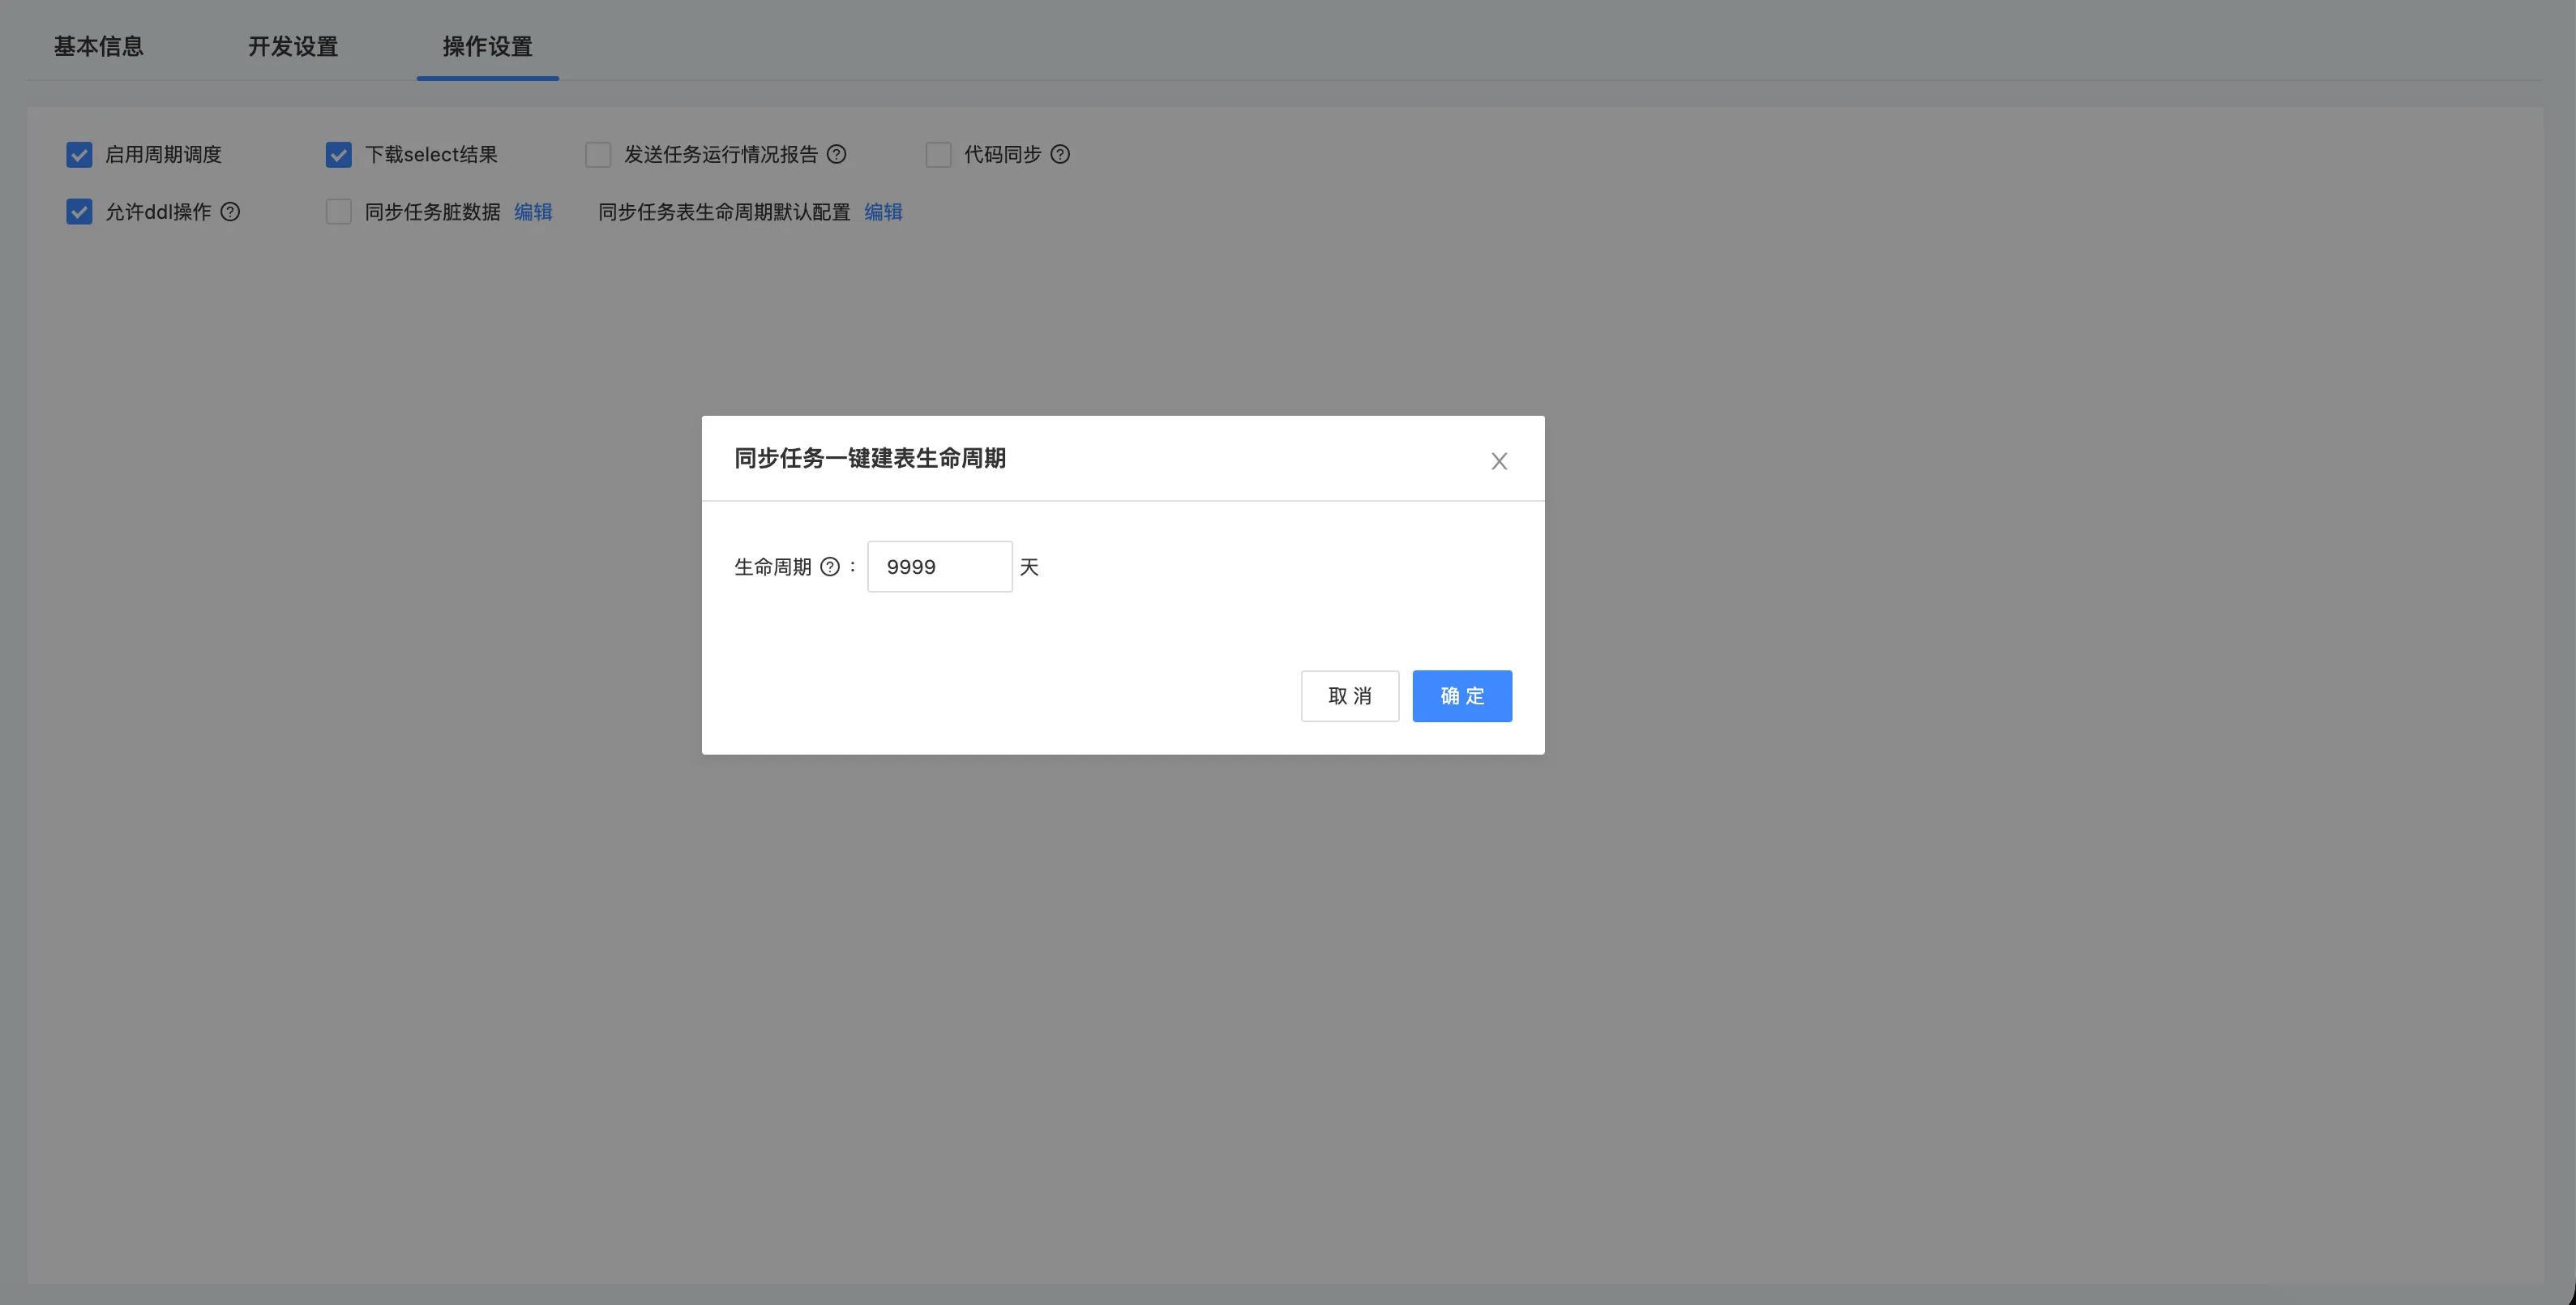2576x1305 pixels.
Task: Confirm with the 确定 button
Action: (x=1461, y=696)
